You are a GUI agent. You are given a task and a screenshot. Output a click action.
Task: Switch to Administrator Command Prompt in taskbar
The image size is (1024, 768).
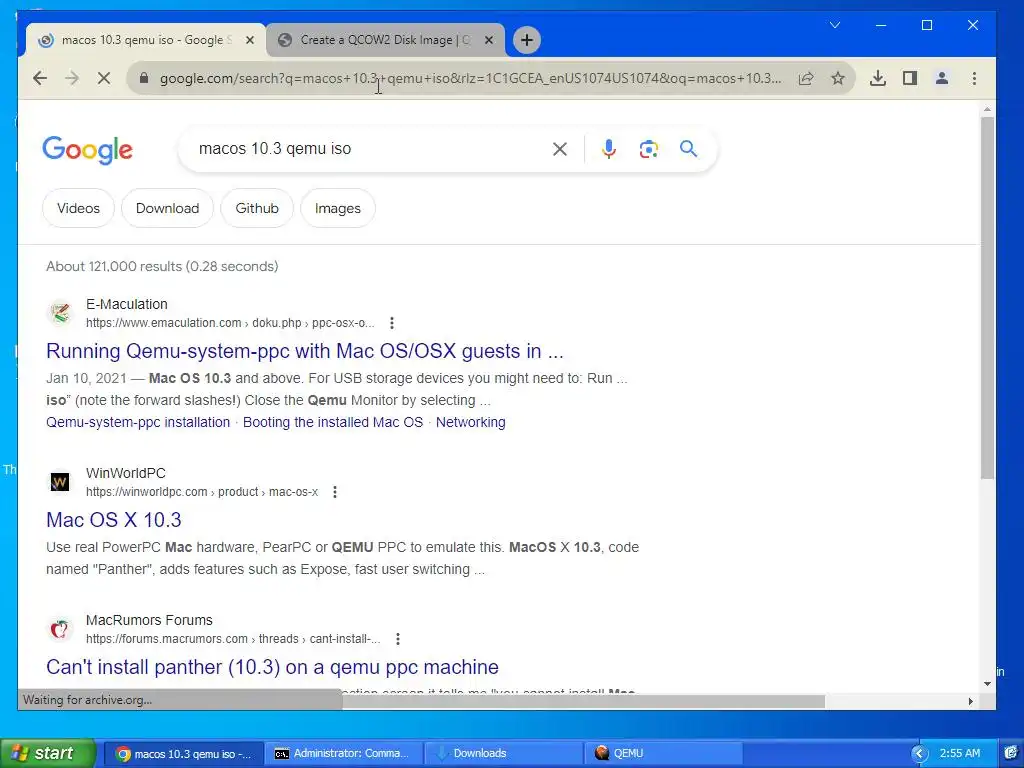(x=344, y=754)
